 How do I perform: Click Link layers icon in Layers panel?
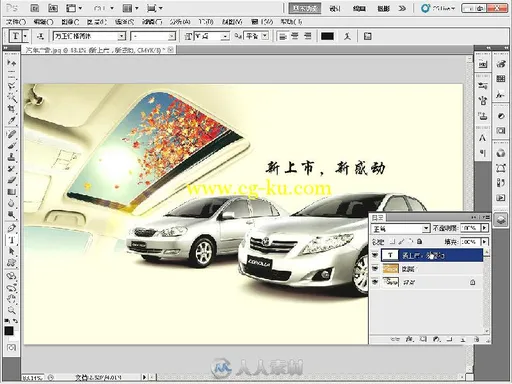[x=395, y=339]
